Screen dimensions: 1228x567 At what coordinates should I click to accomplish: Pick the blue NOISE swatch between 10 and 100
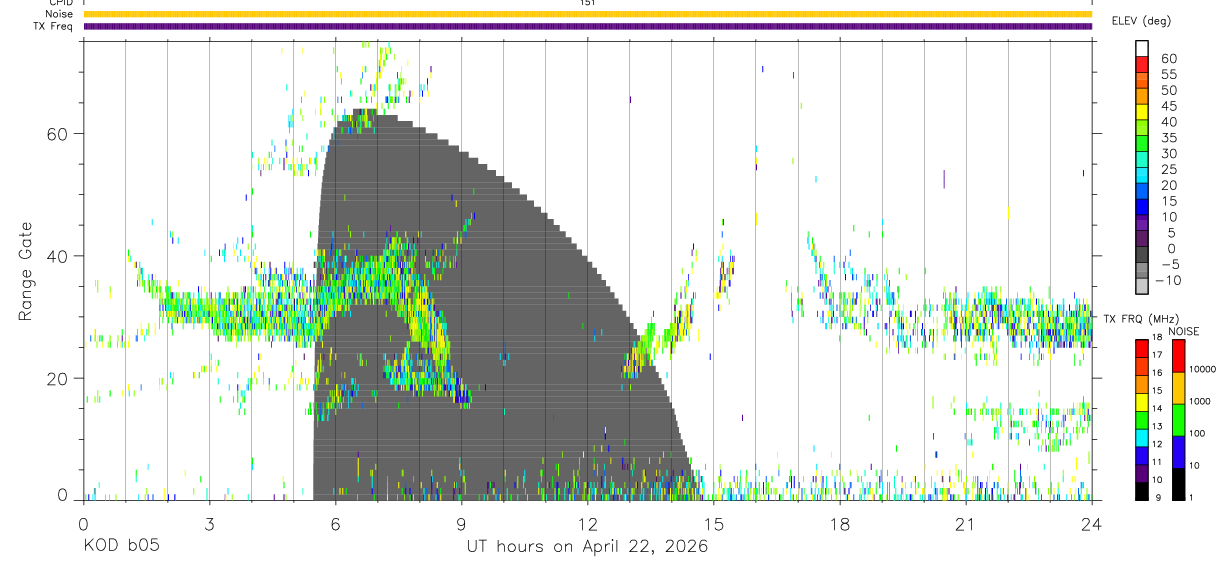pyautogui.click(x=1179, y=451)
